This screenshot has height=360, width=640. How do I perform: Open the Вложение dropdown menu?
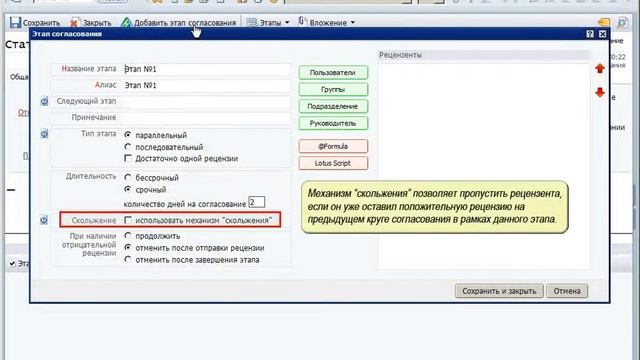pos(327,22)
